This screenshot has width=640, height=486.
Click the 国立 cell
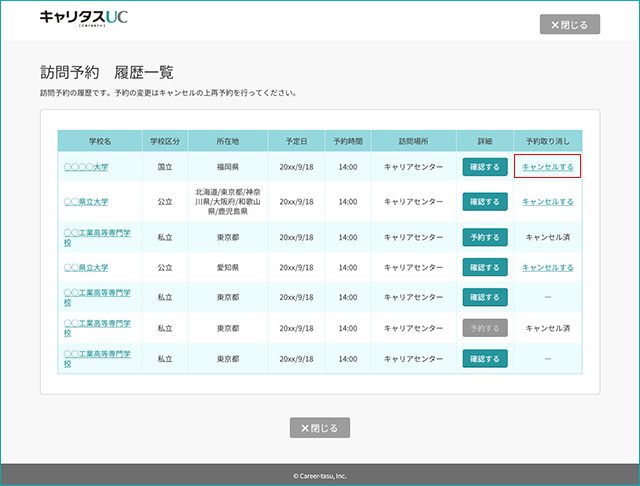[165, 167]
